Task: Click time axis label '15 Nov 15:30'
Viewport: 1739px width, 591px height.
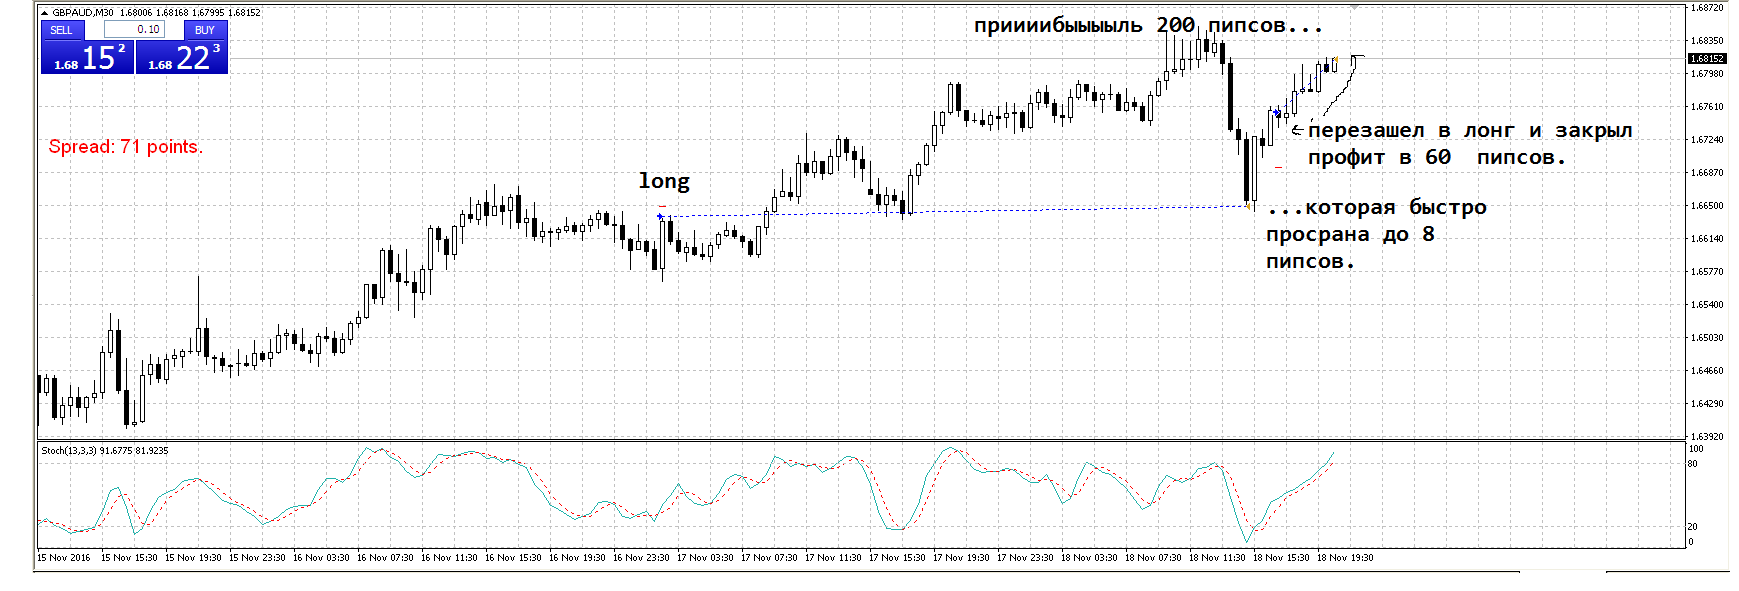Action: pos(129,558)
